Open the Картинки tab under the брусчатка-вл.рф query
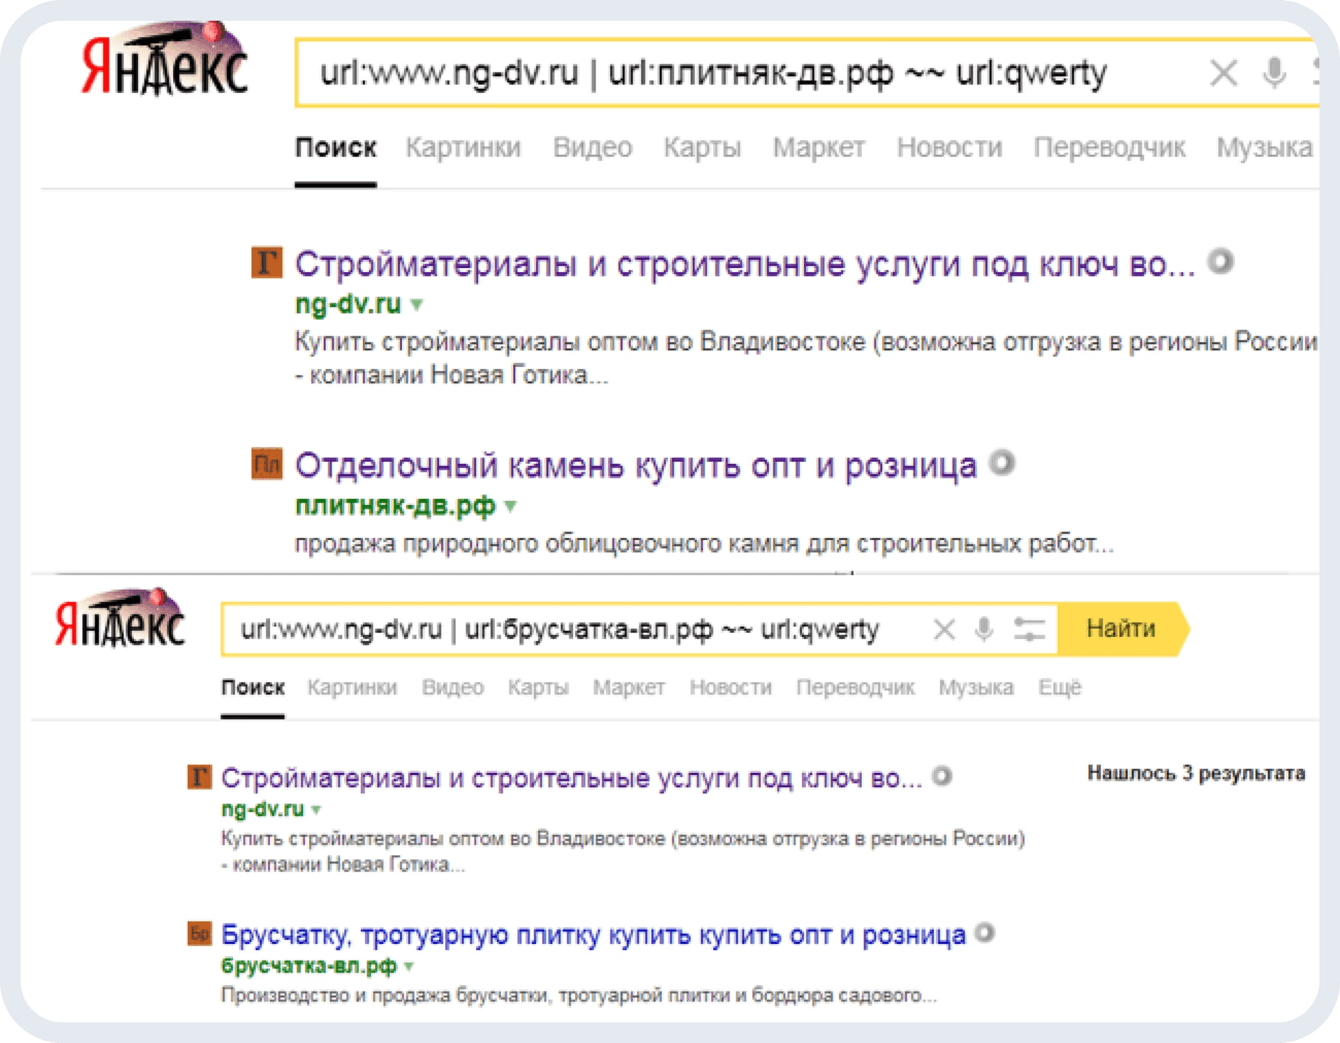1340x1043 pixels. pos(352,688)
